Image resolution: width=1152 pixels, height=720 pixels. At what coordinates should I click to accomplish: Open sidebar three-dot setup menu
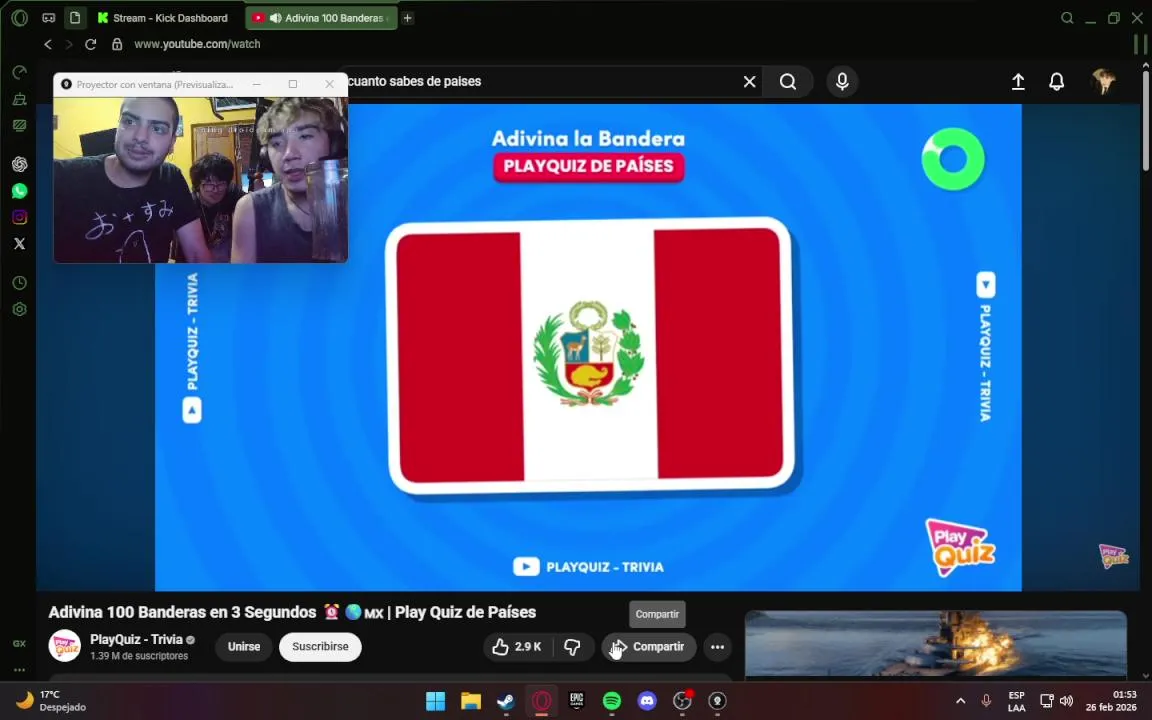coord(20,670)
